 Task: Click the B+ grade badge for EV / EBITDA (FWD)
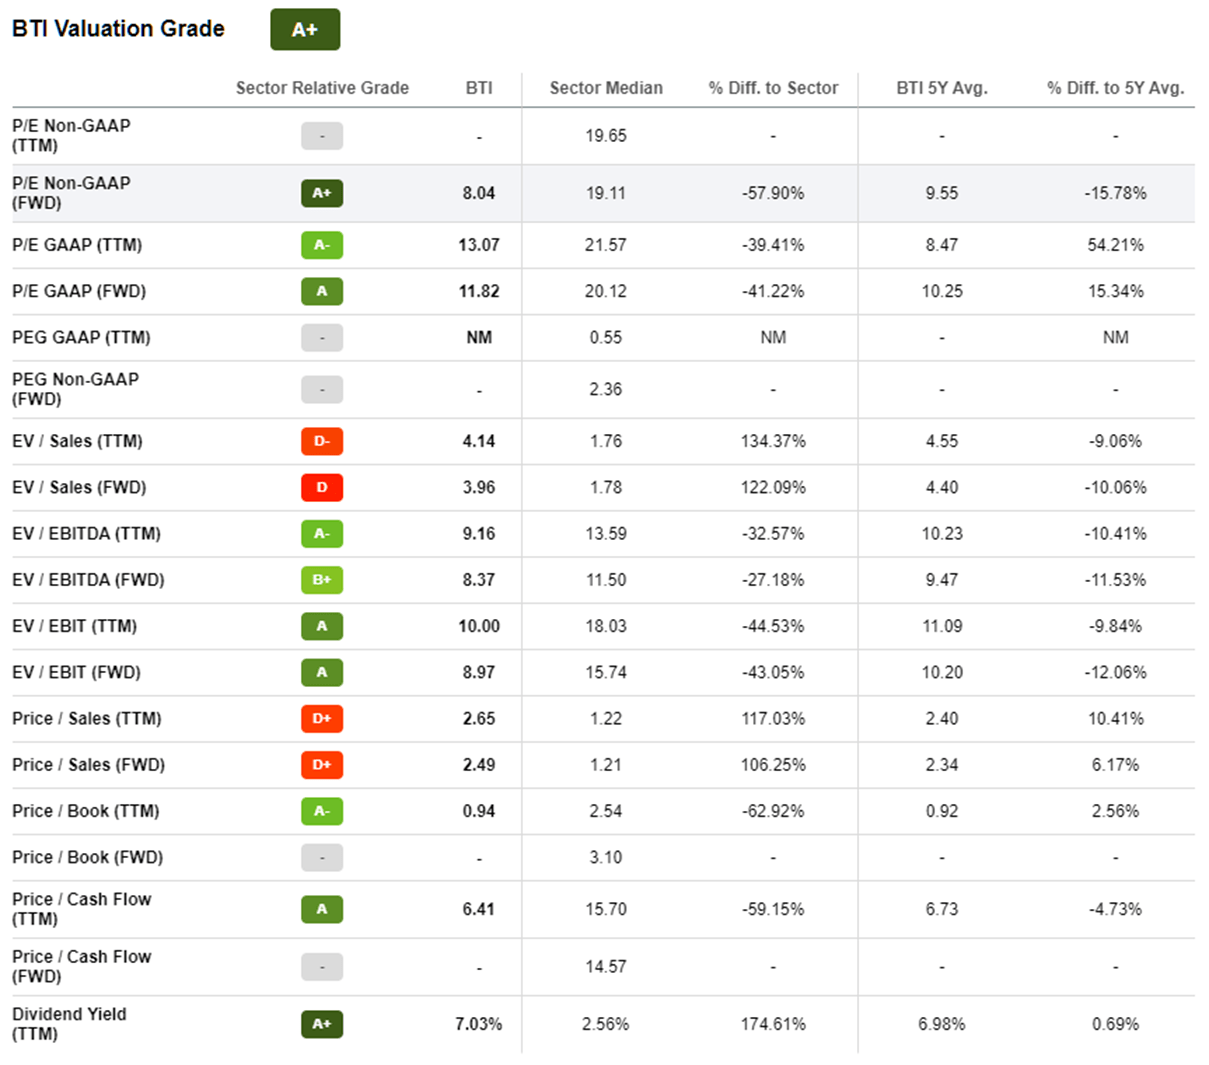tap(322, 580)
